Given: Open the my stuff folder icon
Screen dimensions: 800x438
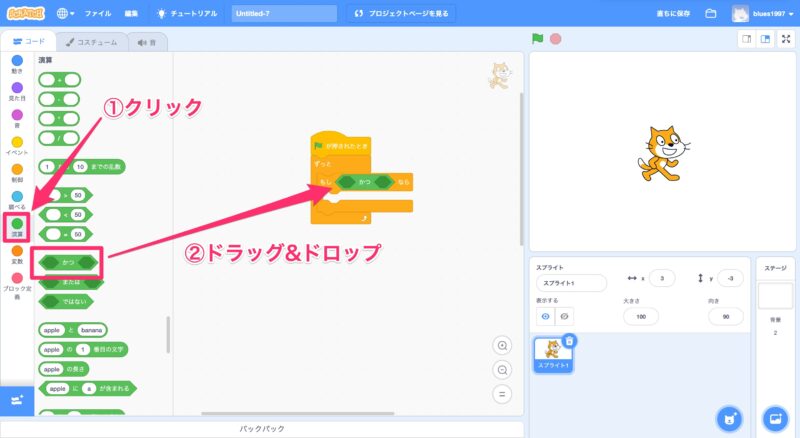Looking at the screenshot, I should [x=711, y=14].
